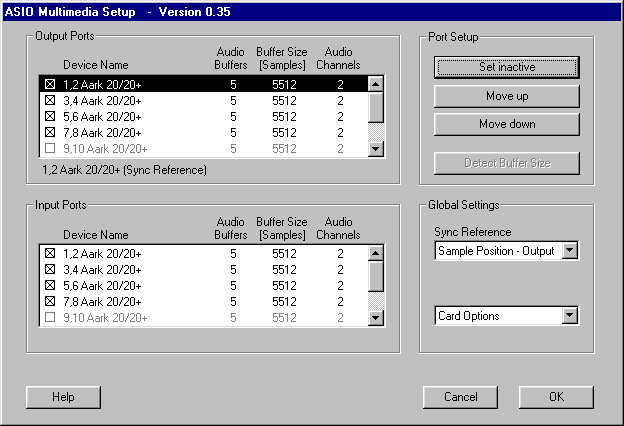Expand the Card Options dropdown

570,316
